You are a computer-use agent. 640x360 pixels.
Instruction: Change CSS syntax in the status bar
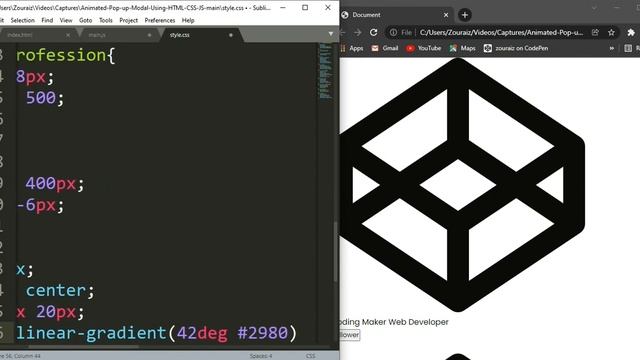click(311, 356)
